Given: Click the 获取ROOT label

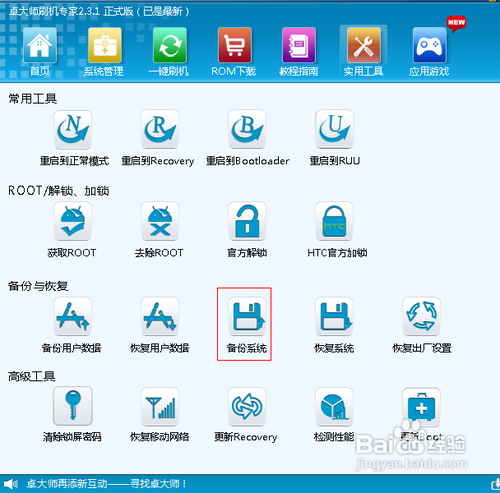Looking at the screenshot, I should click(72, 253).
